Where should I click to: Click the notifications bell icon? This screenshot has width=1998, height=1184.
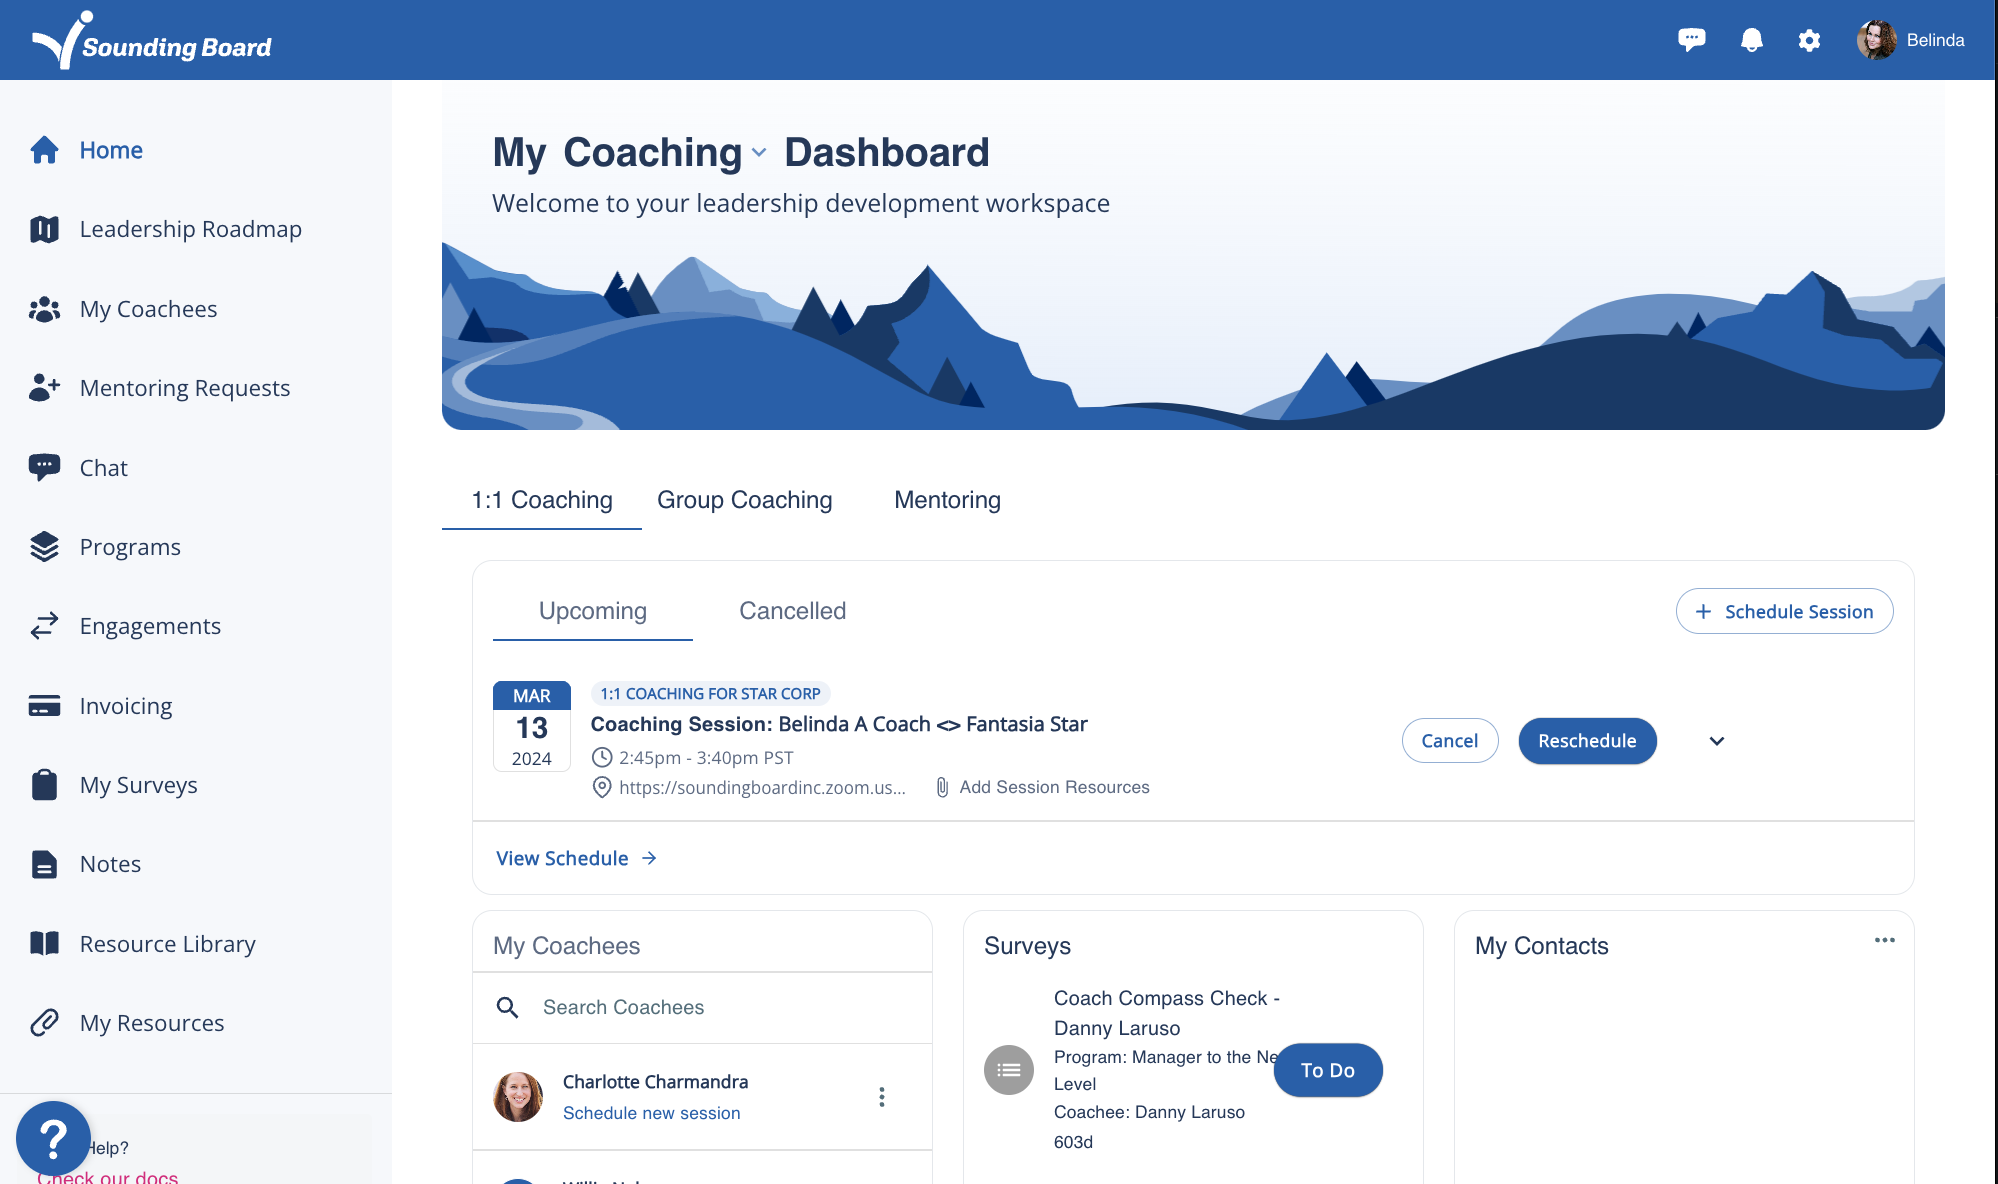[1751, 40]
